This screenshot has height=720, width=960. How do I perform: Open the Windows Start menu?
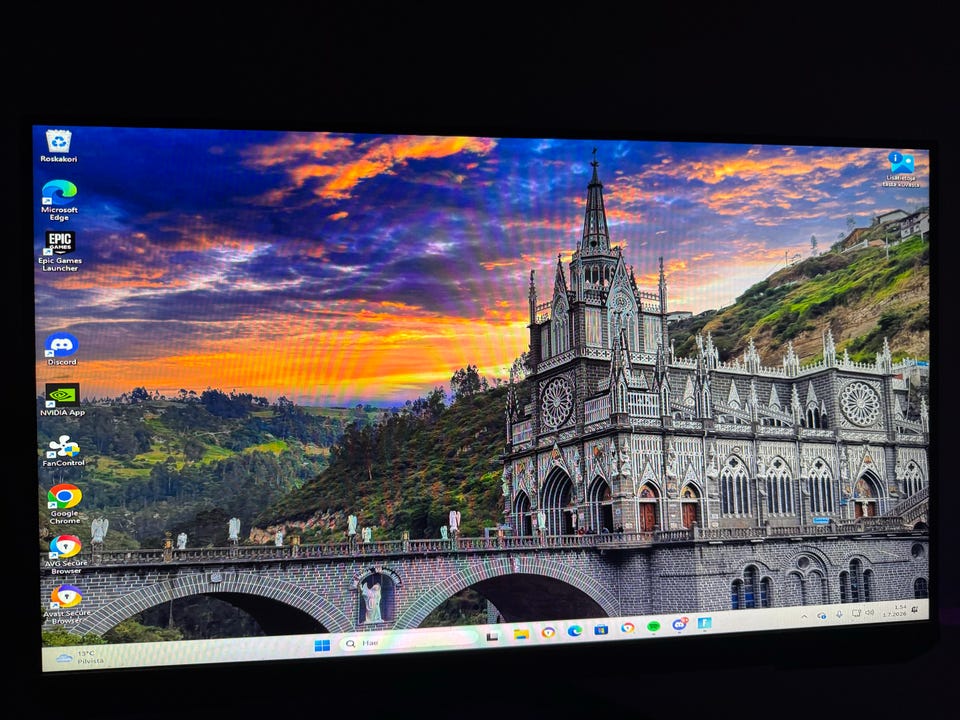point(322,645)
